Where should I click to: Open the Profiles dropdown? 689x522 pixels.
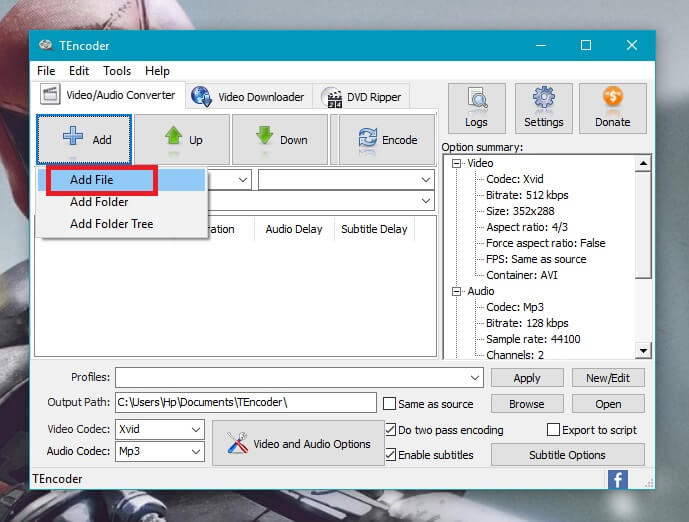pyautogui.click(x=299, y=377)
